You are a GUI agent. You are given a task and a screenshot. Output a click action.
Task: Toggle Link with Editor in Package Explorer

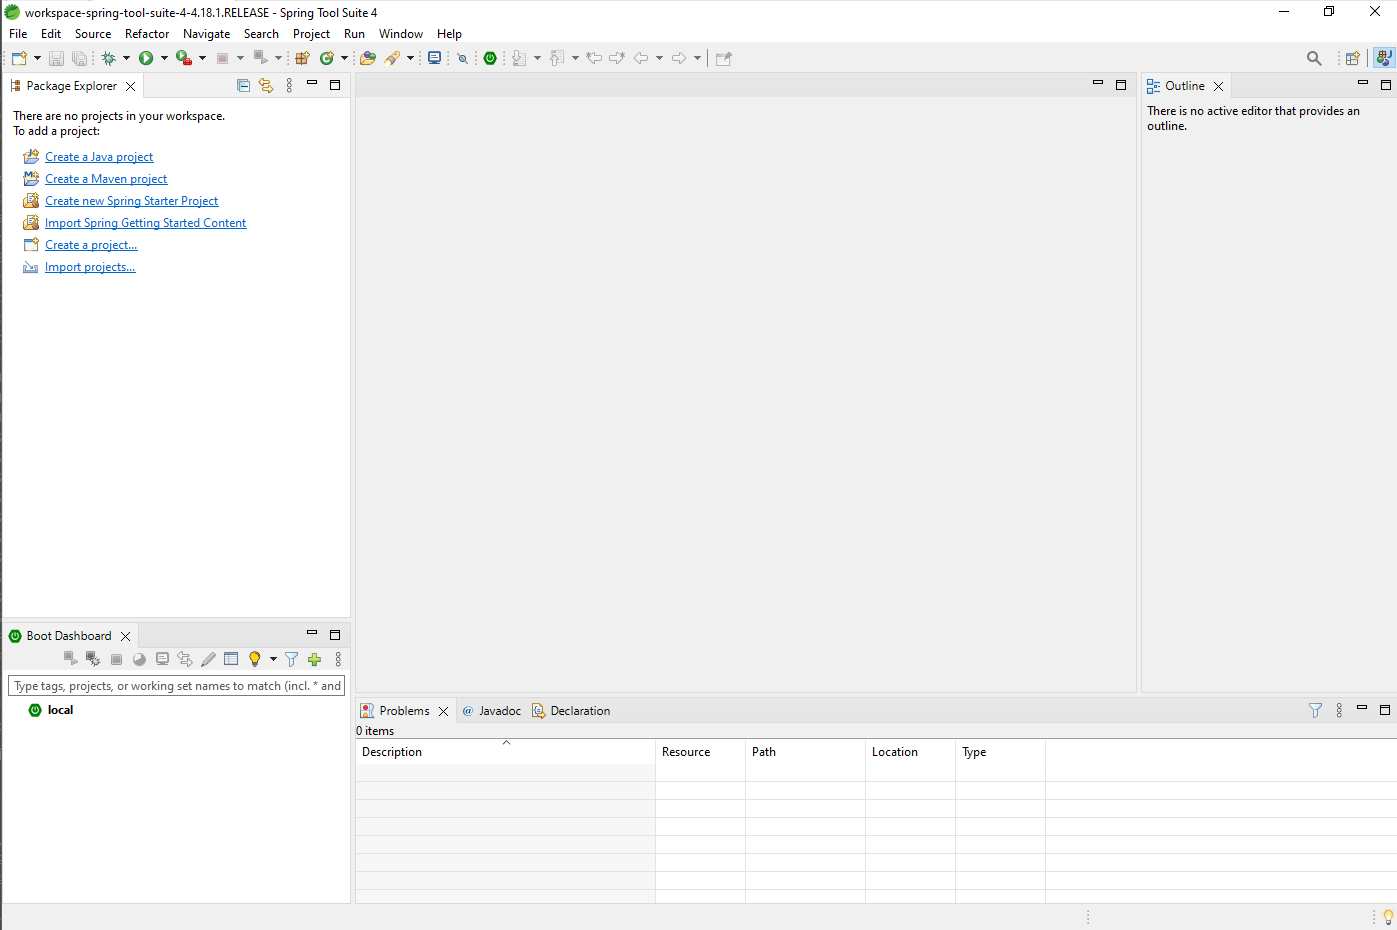(266, 86)
